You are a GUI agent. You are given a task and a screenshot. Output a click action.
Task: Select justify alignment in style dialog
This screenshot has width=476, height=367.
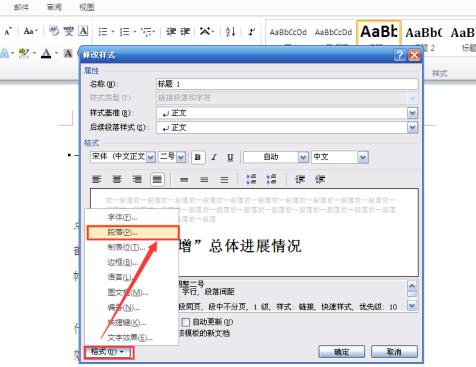(x=157, y=180)
